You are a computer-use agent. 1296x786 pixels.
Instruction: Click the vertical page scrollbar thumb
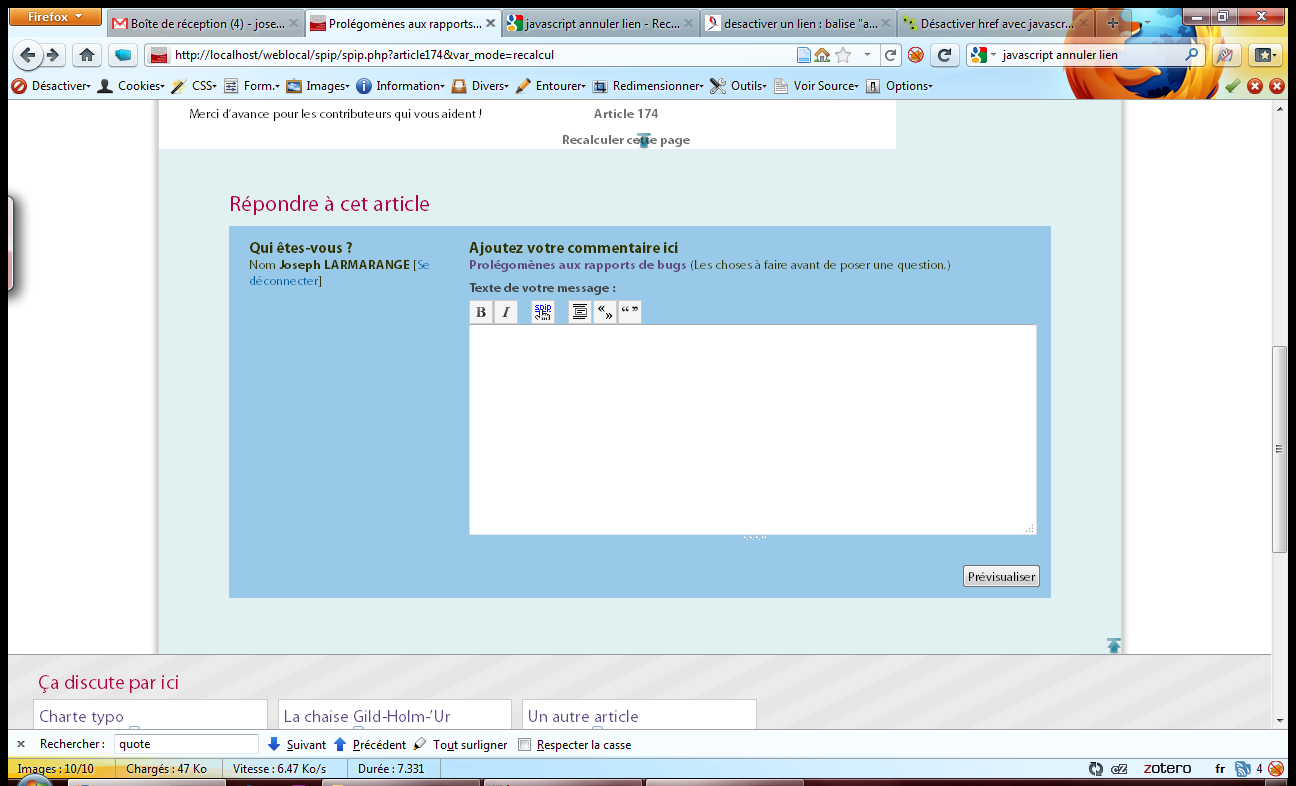(x=1279, y=450)
